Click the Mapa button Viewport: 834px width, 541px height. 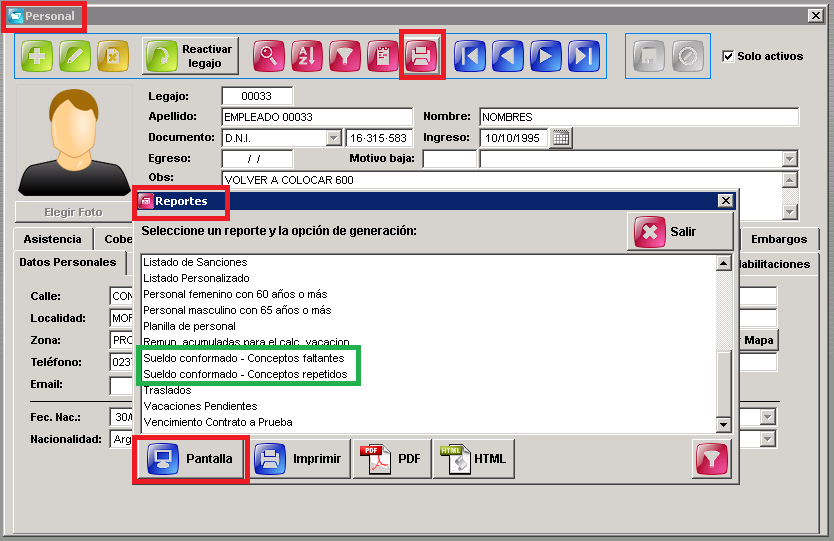pos(759,340)
